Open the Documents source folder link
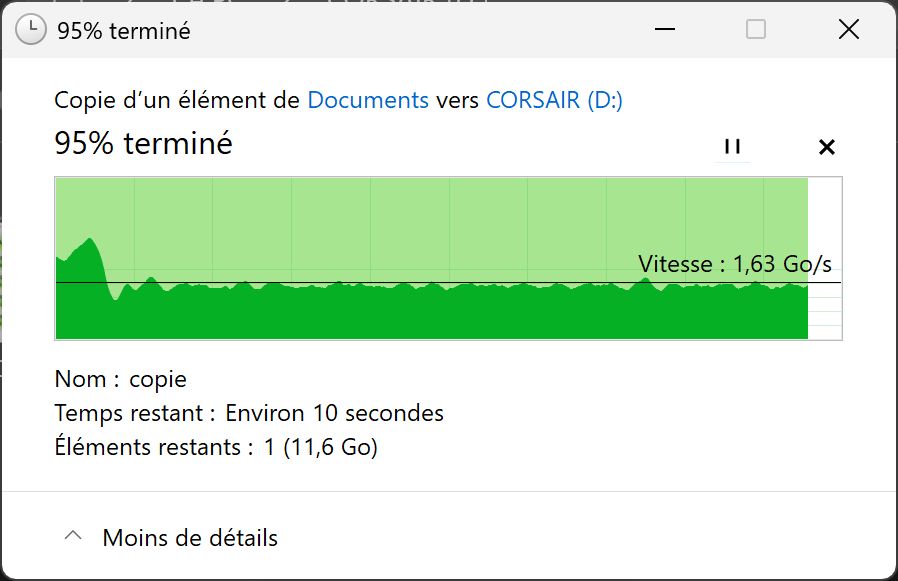This screenshot has width=898, height=581. [x=368, y=100]
